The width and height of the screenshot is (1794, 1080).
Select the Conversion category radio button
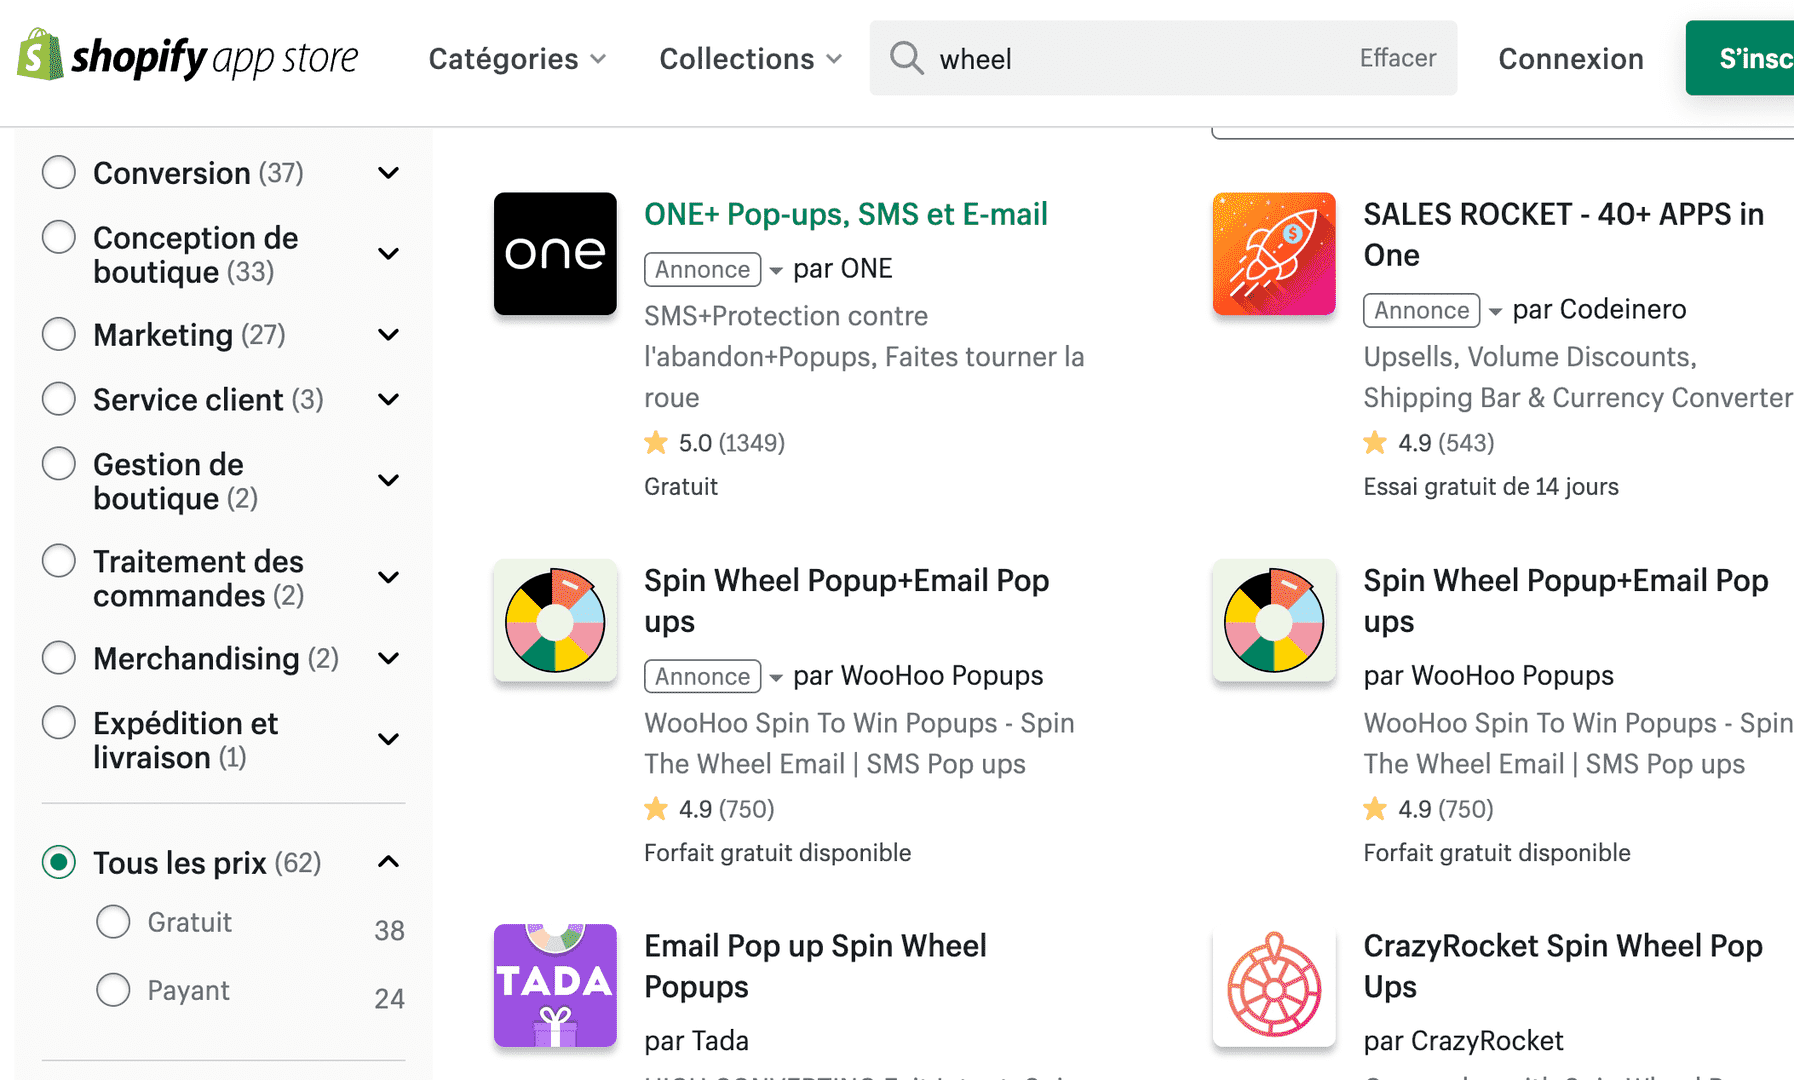pos(59,172)
